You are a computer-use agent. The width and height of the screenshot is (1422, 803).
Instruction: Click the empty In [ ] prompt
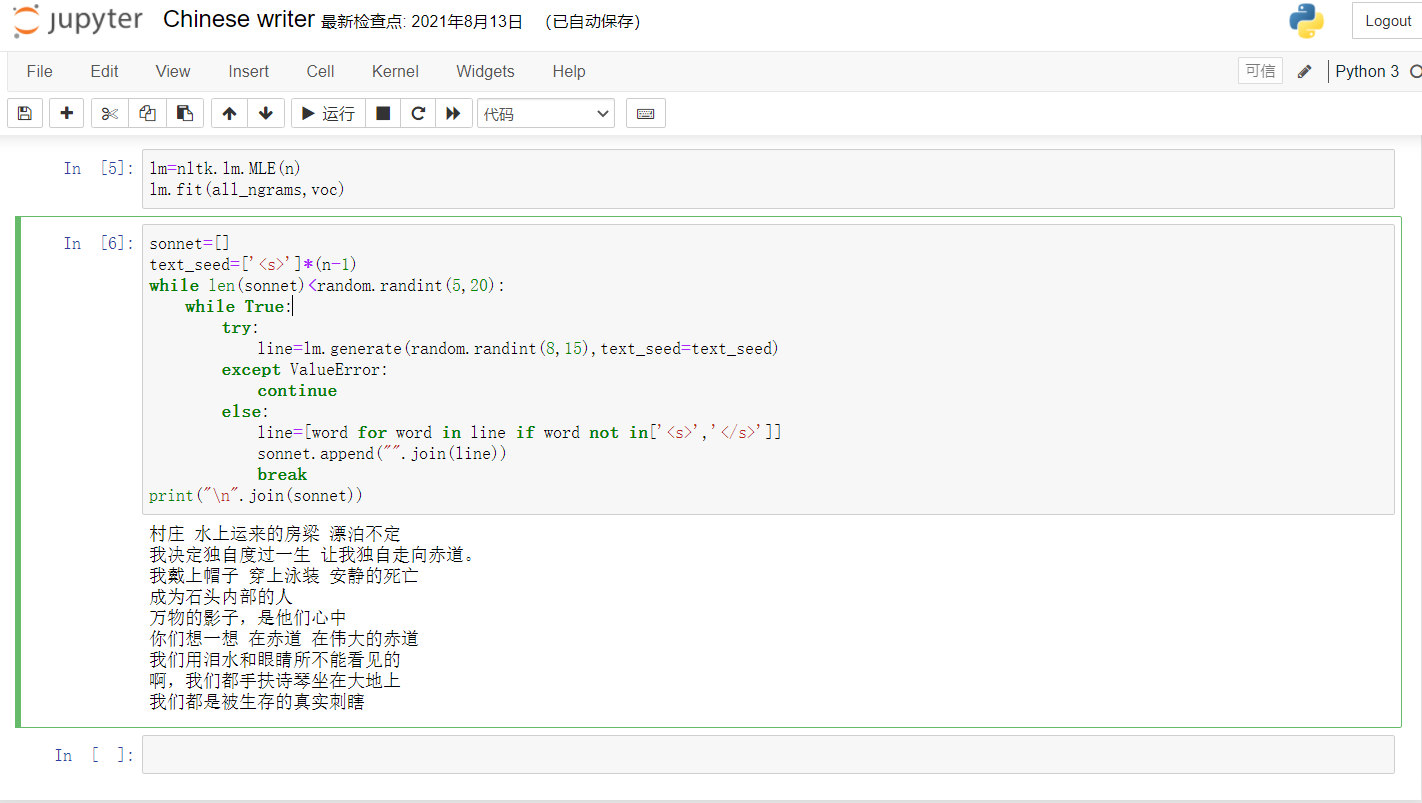(94, 755)
